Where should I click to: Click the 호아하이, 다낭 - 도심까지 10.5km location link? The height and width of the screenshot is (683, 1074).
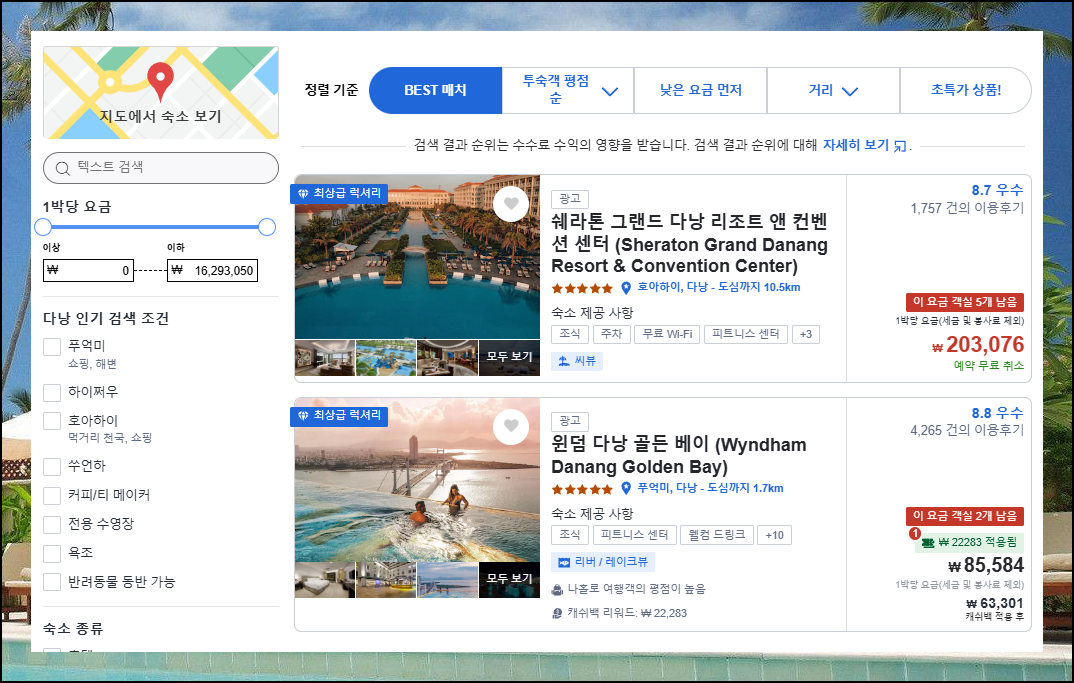719,287
